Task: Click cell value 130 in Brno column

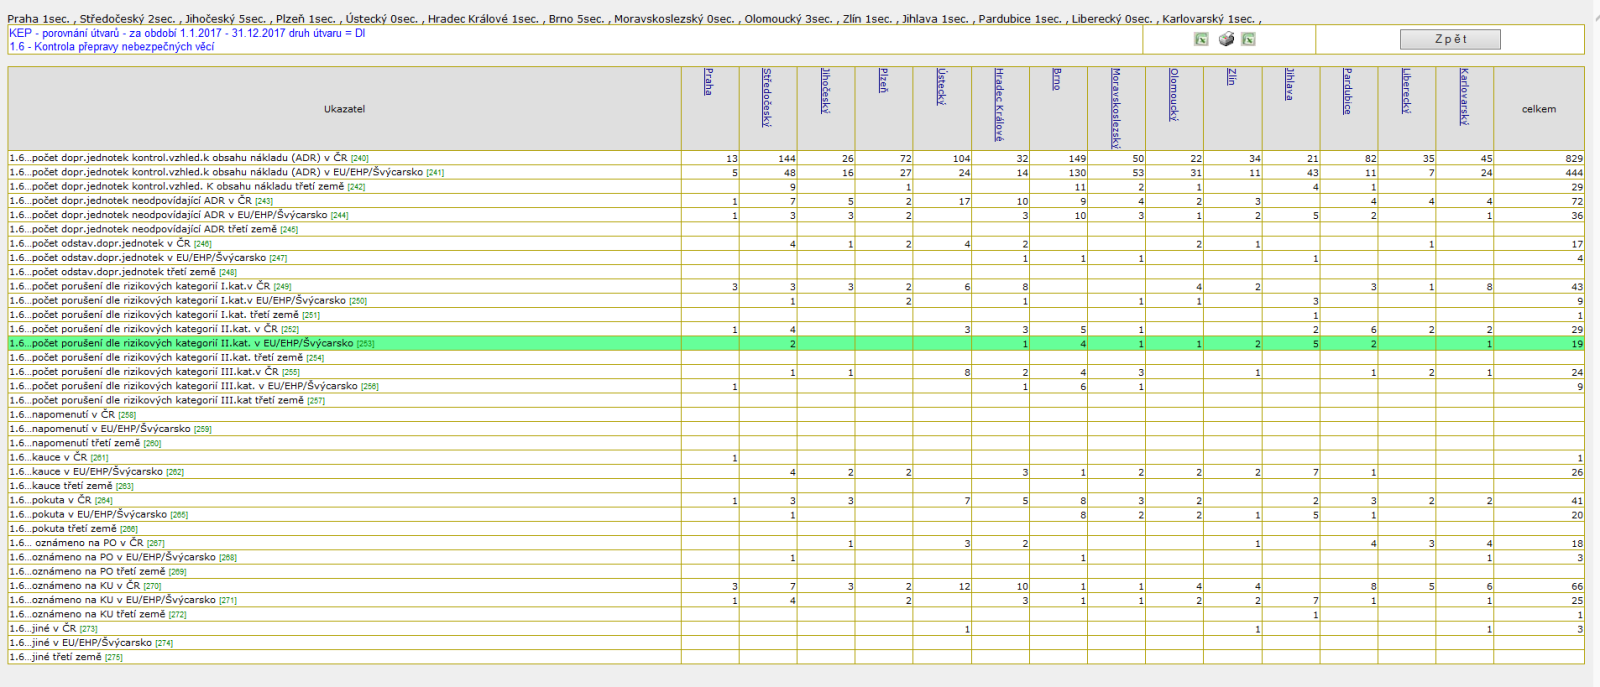Action: click(x=1077, y=173)
